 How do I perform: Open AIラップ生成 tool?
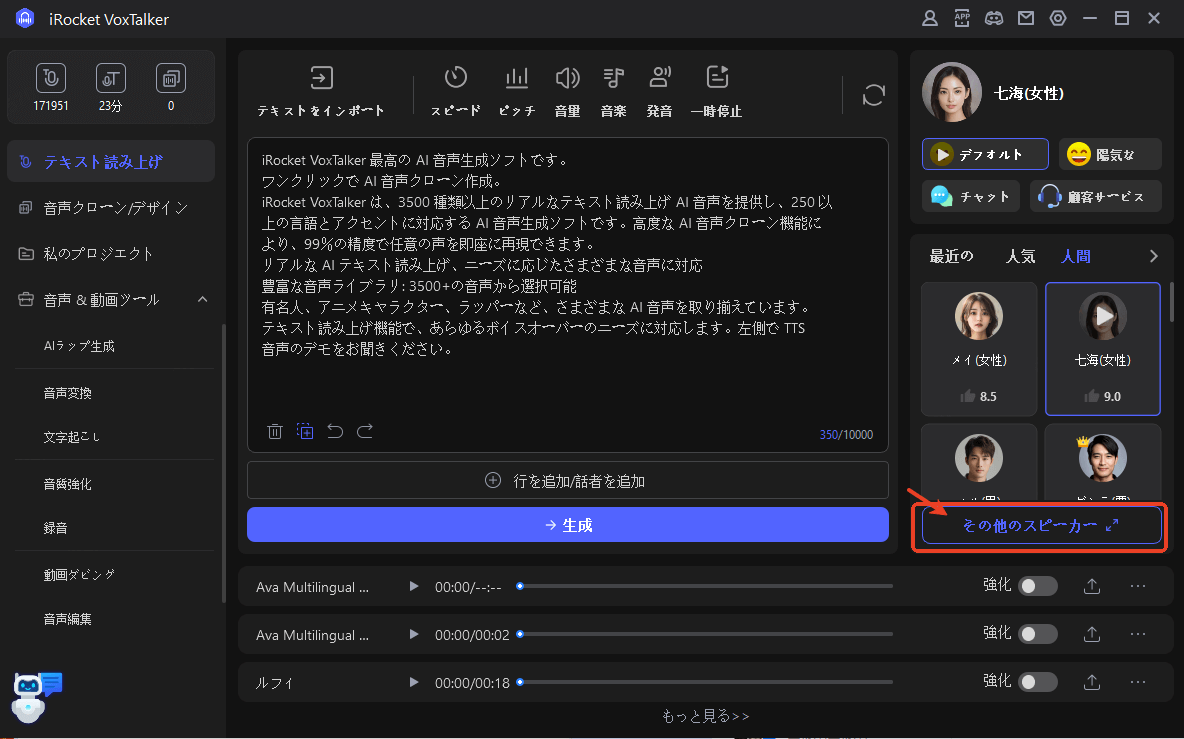[x=79, y=346]
